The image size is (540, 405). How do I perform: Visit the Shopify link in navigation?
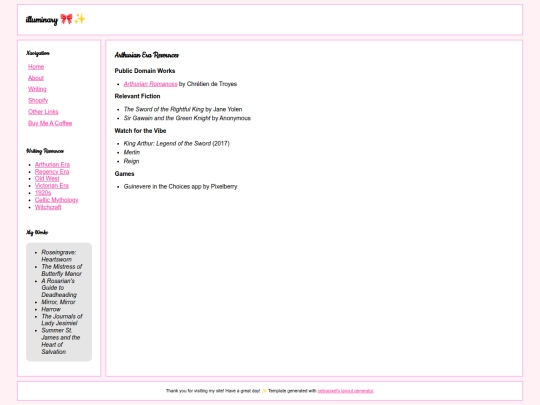pos(38,101)
